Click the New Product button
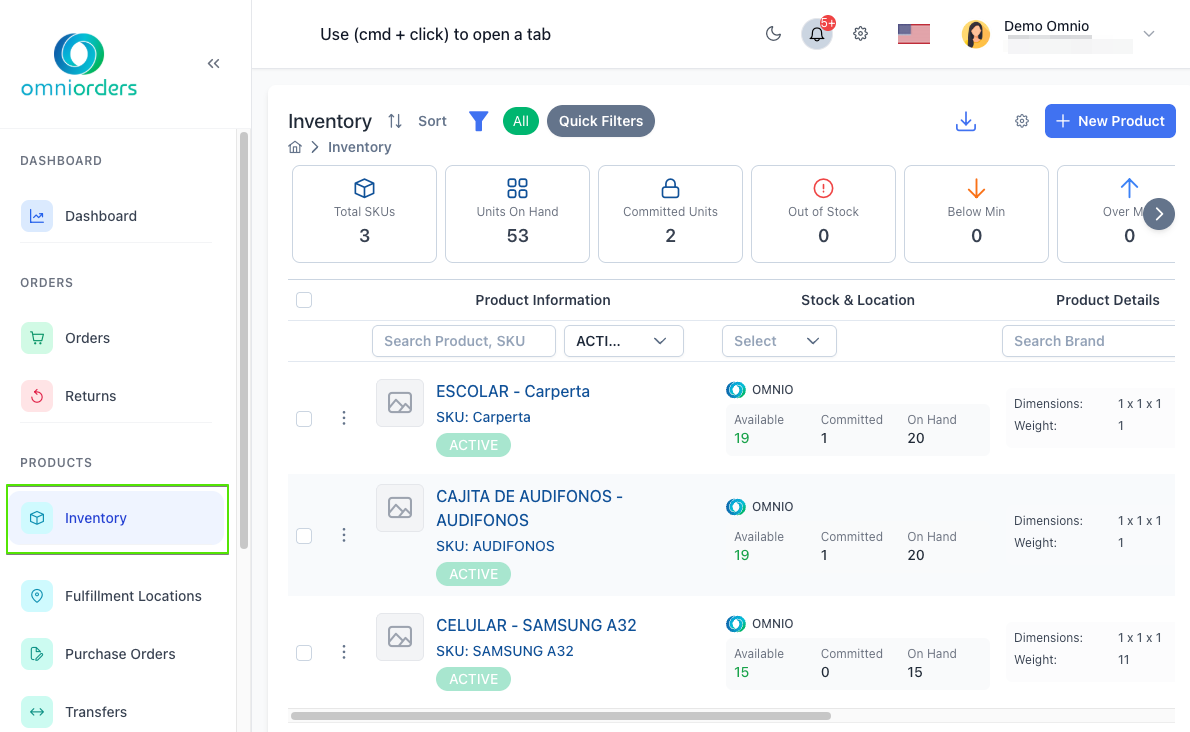1190x732 pixels. coord(1109,121)
